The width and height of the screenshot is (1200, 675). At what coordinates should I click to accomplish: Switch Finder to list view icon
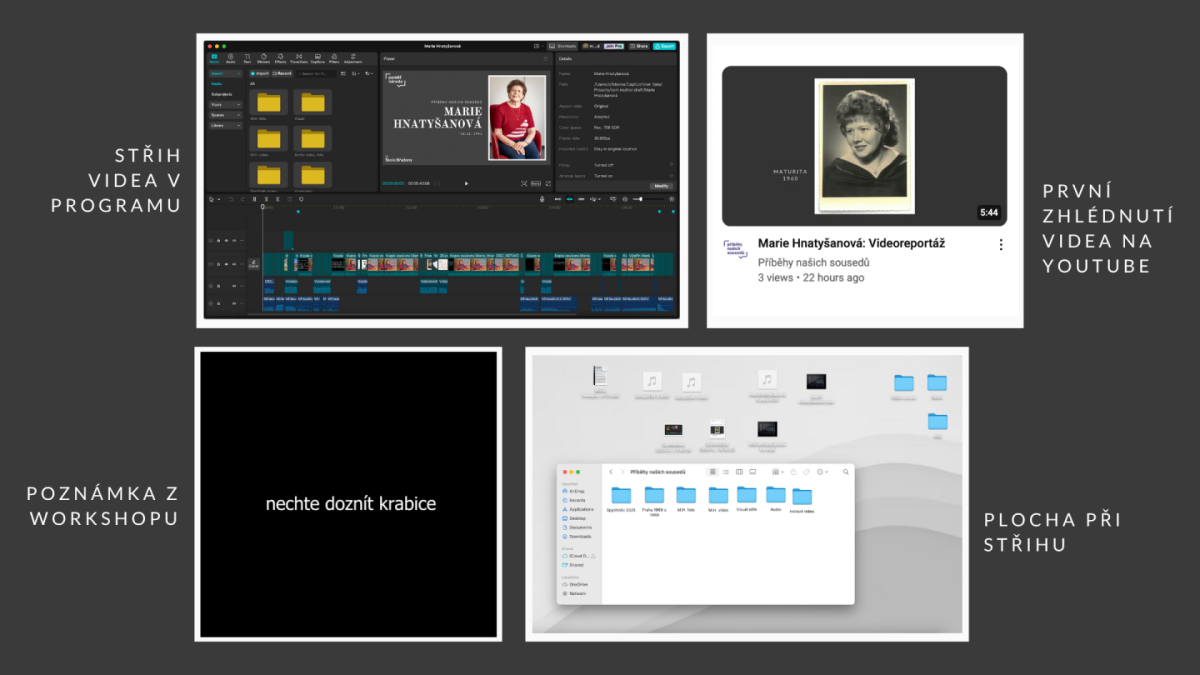pos(726,471)
